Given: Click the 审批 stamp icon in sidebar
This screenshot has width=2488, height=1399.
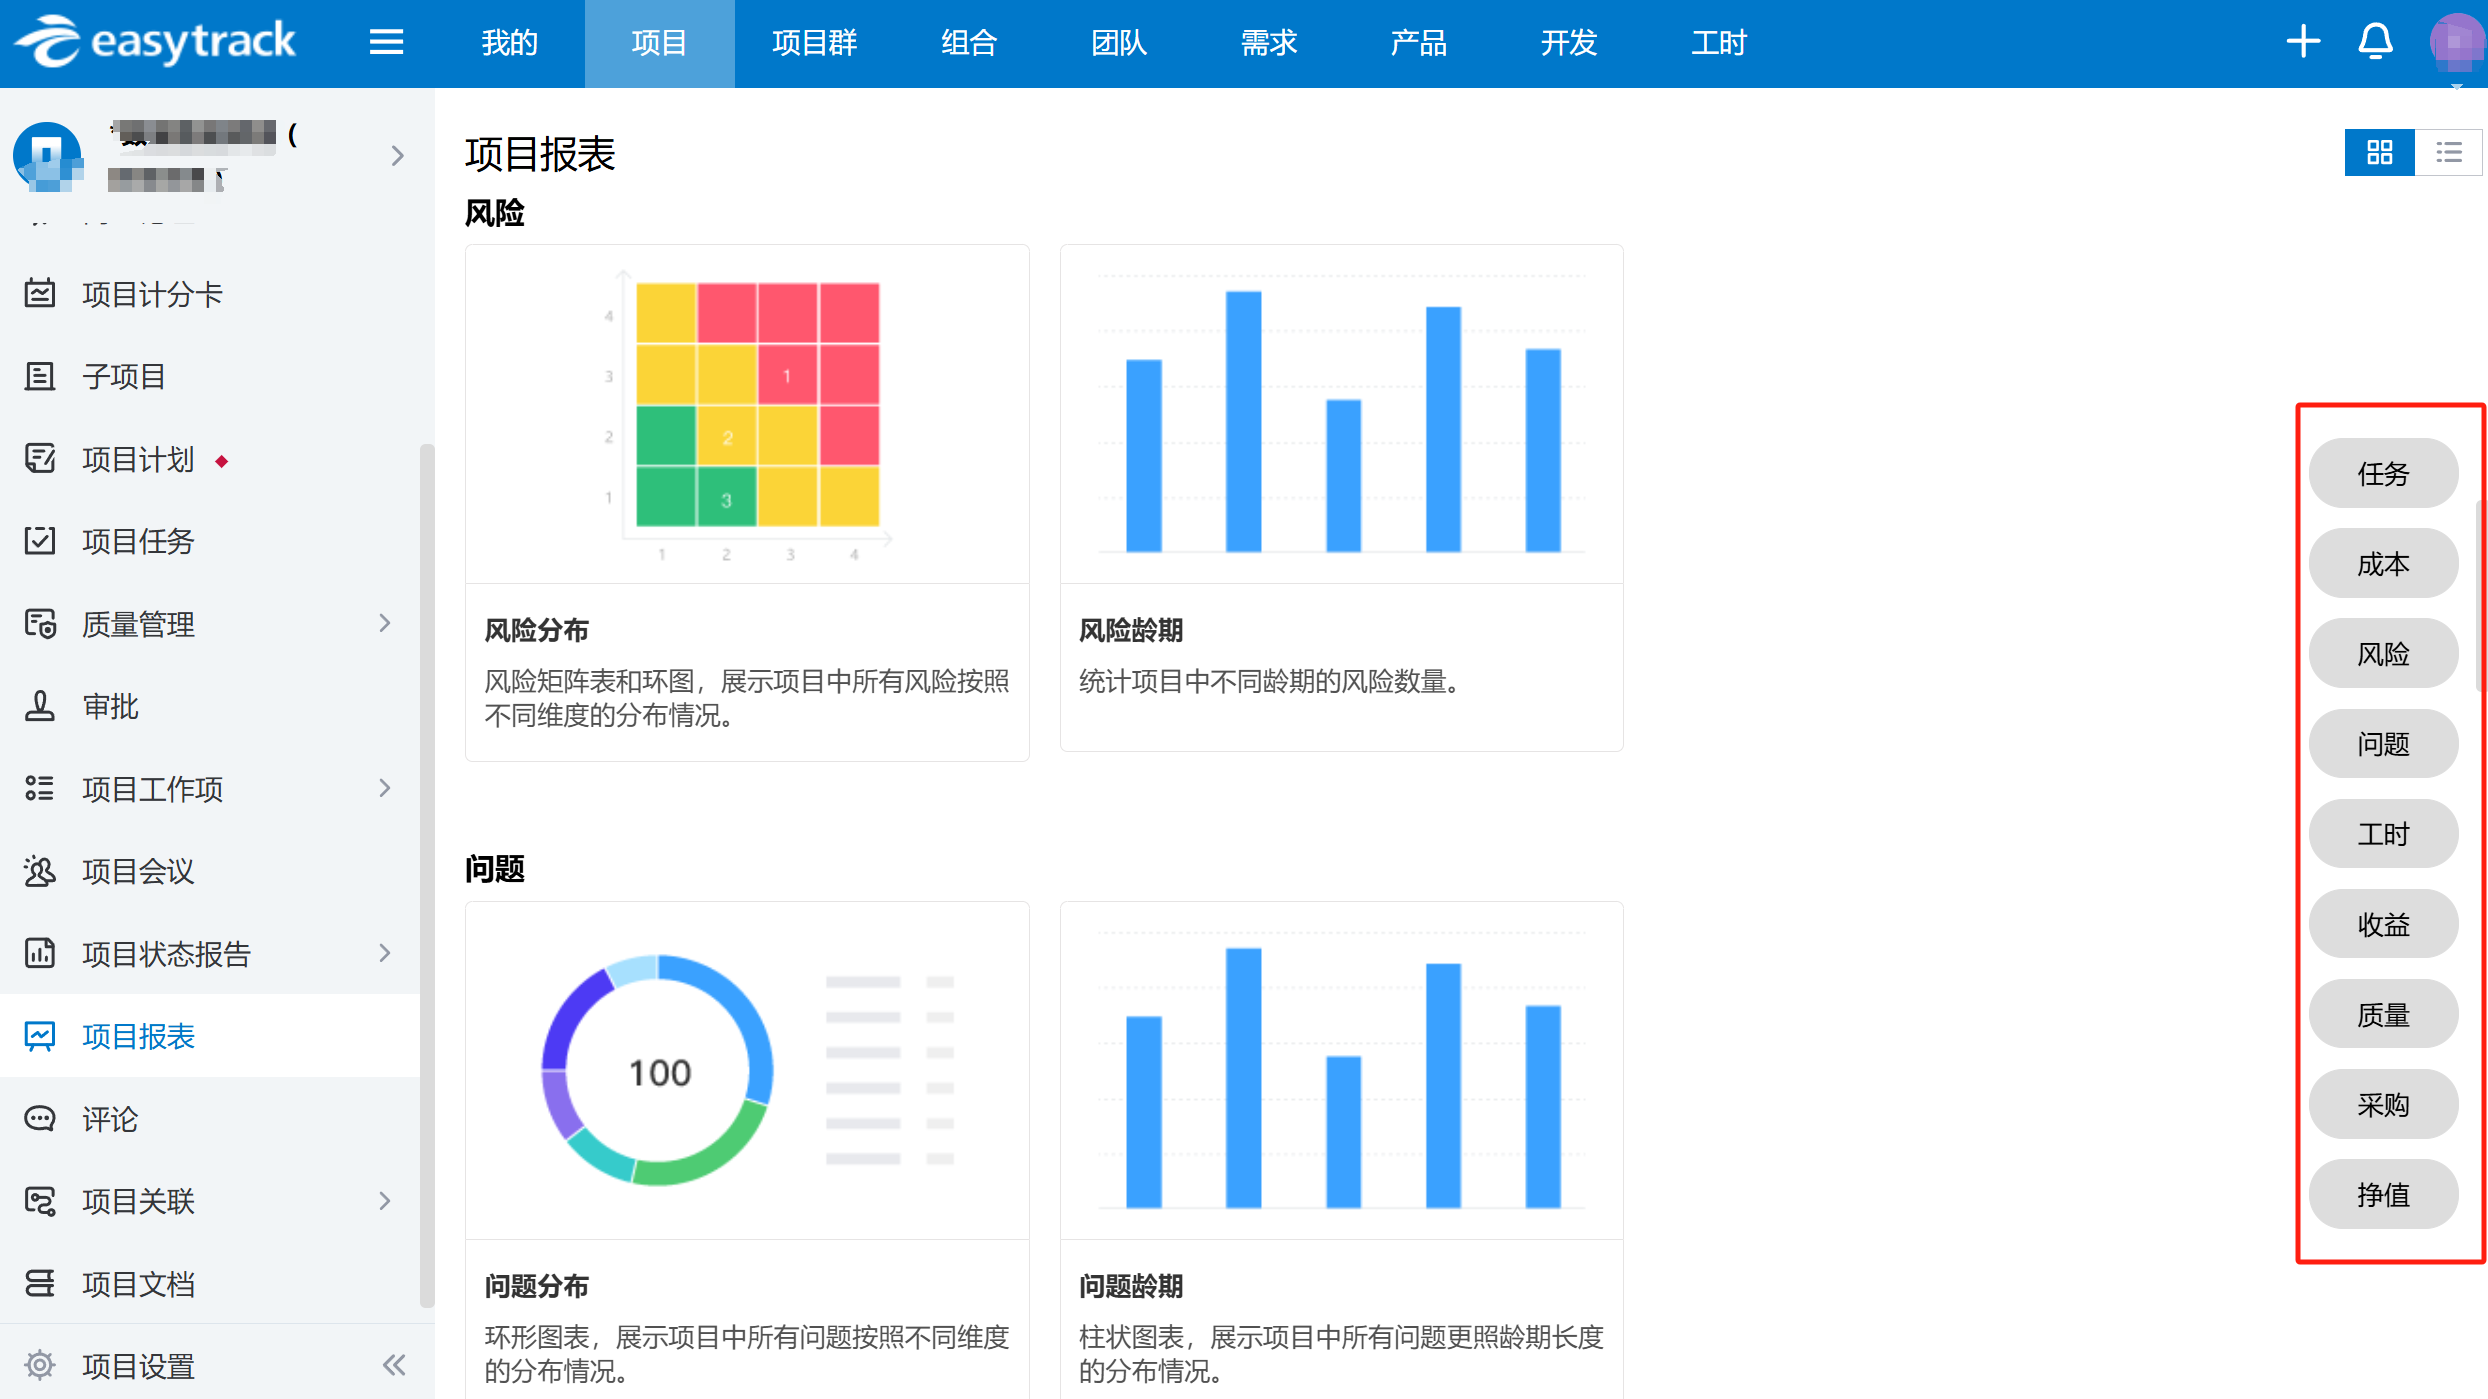Looking at the screenshot, I should pyautogui.click(x=40, y=706).
